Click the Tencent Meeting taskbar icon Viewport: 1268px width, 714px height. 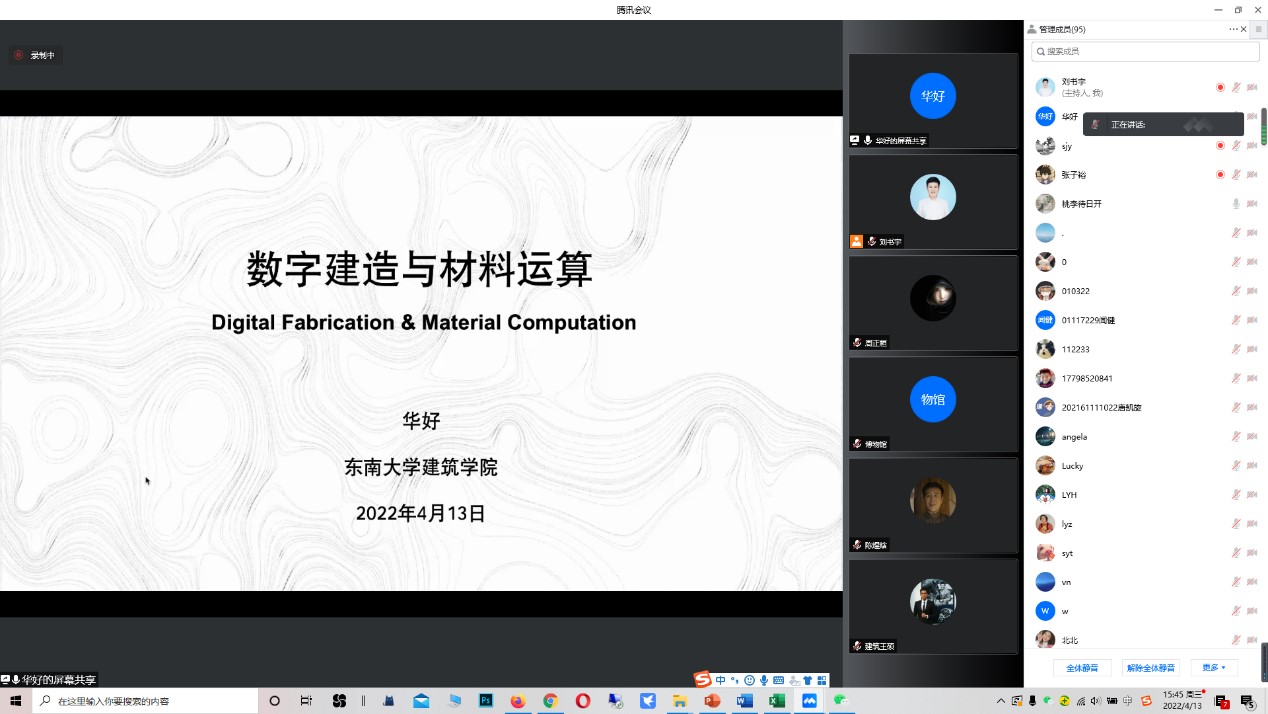[809, 701]
